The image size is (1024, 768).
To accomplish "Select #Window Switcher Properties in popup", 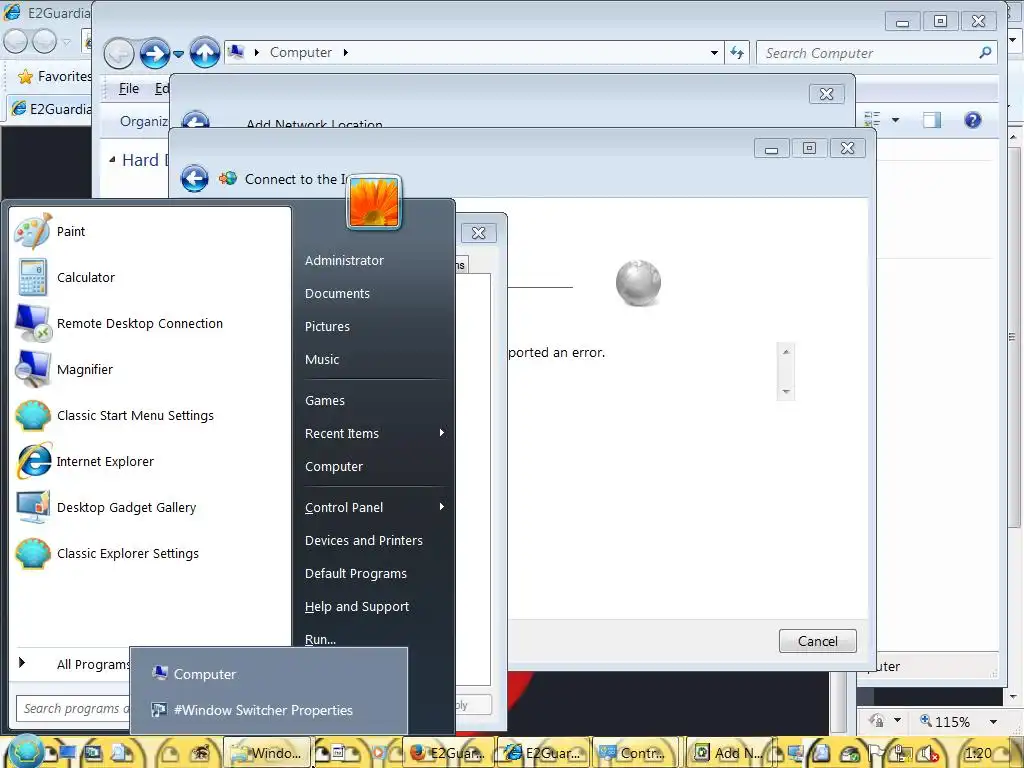I will tap(268, 710).
